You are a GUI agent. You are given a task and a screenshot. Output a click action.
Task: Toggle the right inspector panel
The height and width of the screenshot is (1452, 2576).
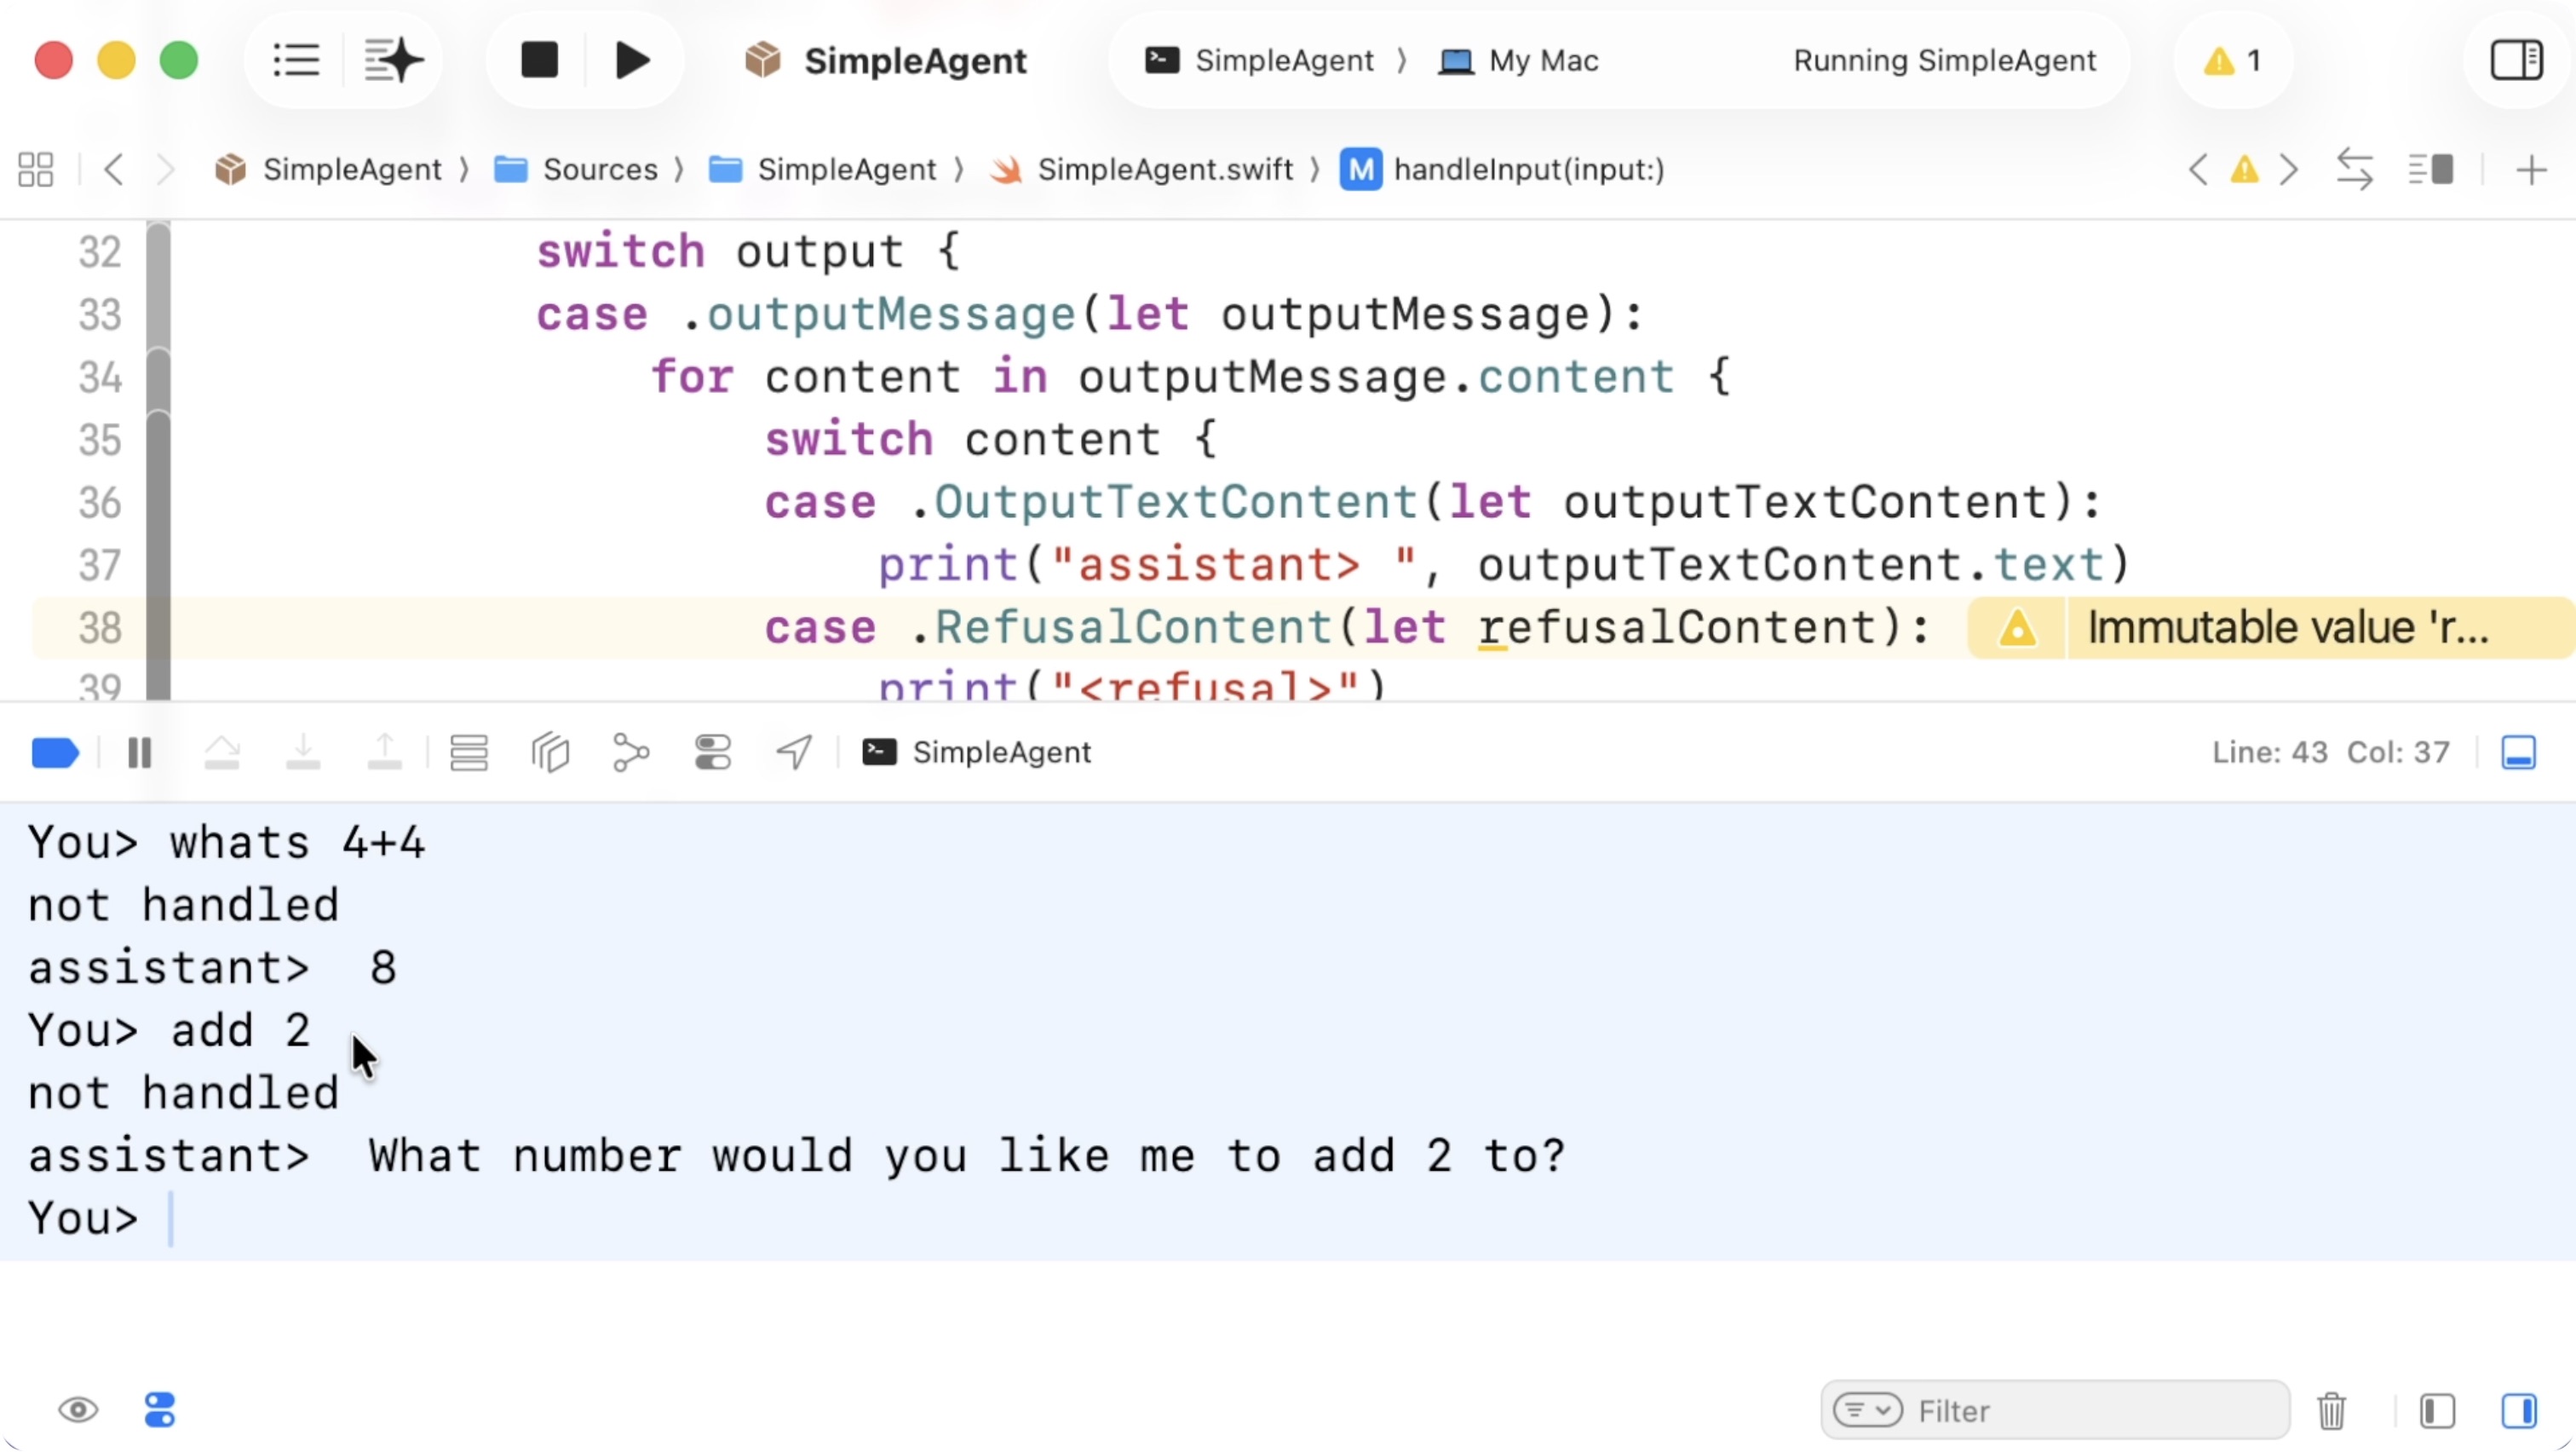[2516, 60]
